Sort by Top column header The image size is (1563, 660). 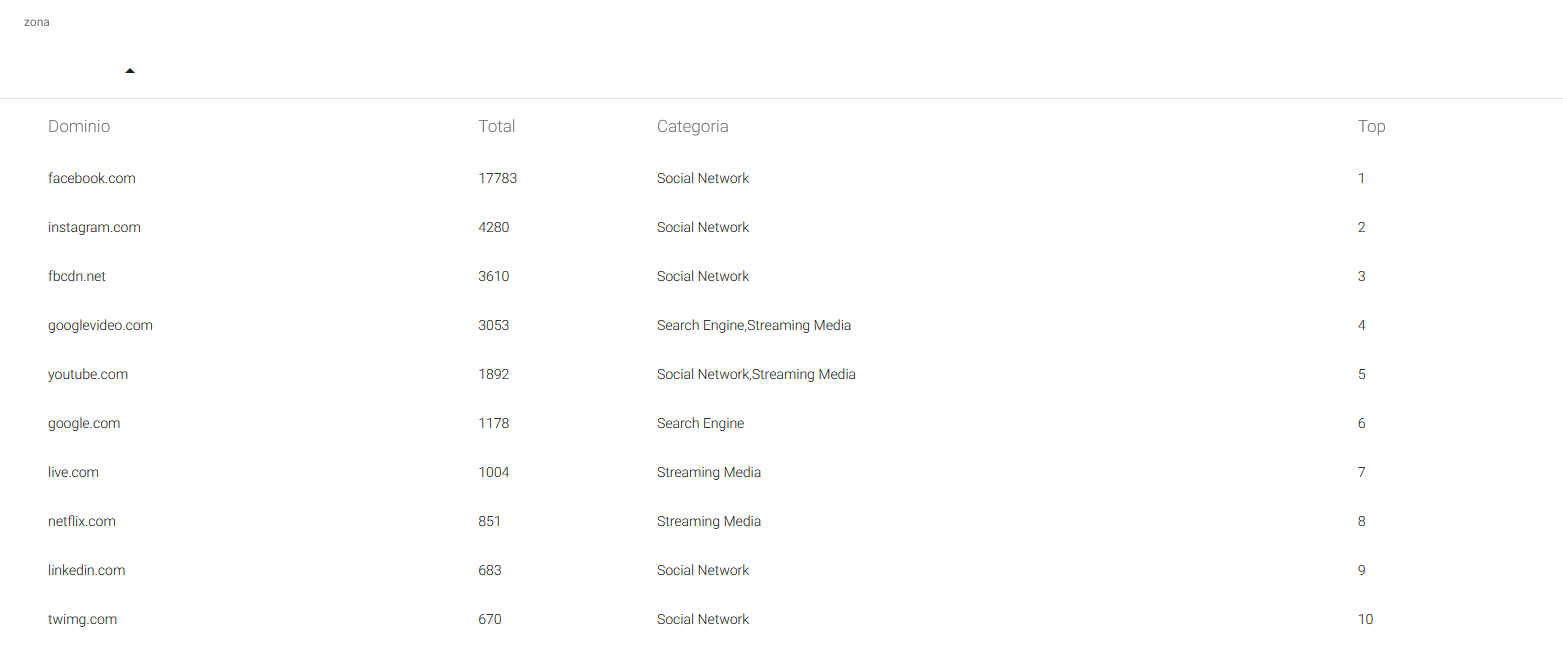point(1372,126)
